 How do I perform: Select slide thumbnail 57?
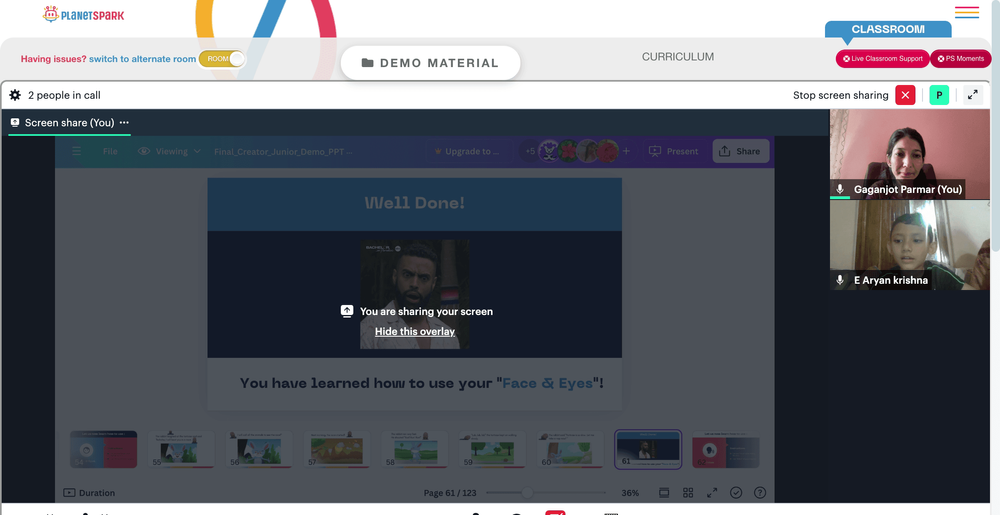(337, 449)
